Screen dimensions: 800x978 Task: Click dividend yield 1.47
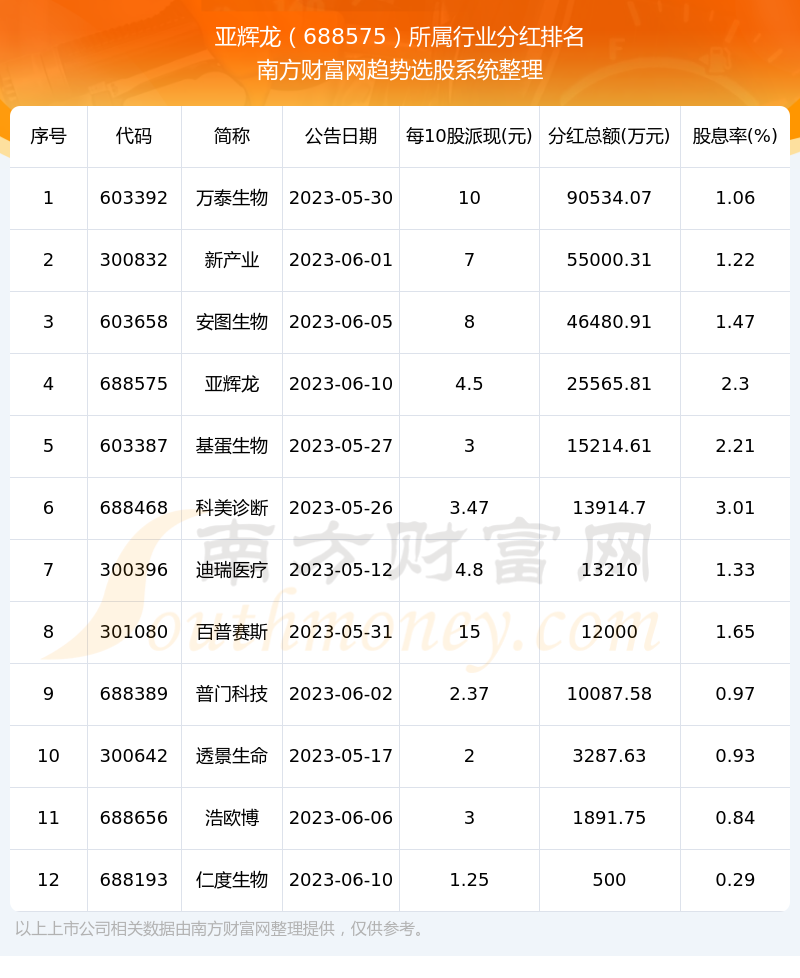[735, 322]
